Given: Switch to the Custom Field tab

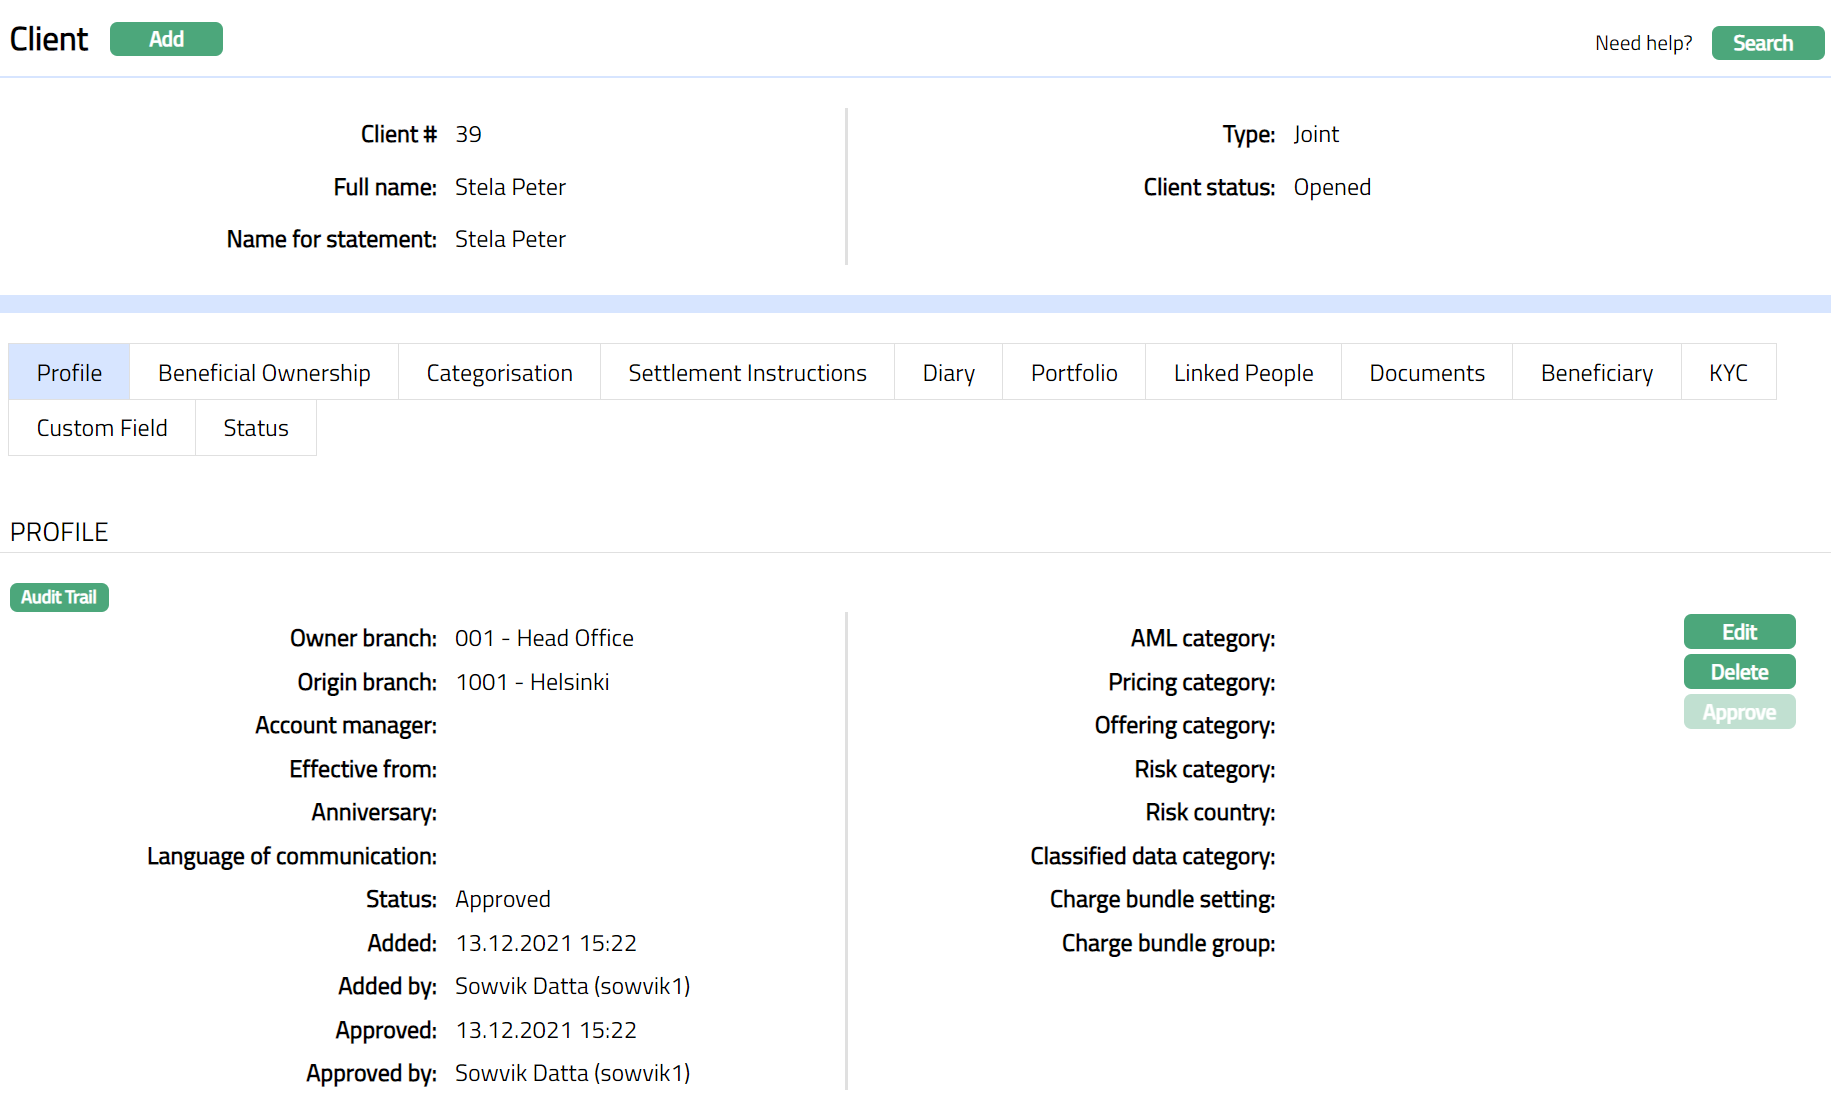Looking at the screenshot, I should [x=102, y=428].
